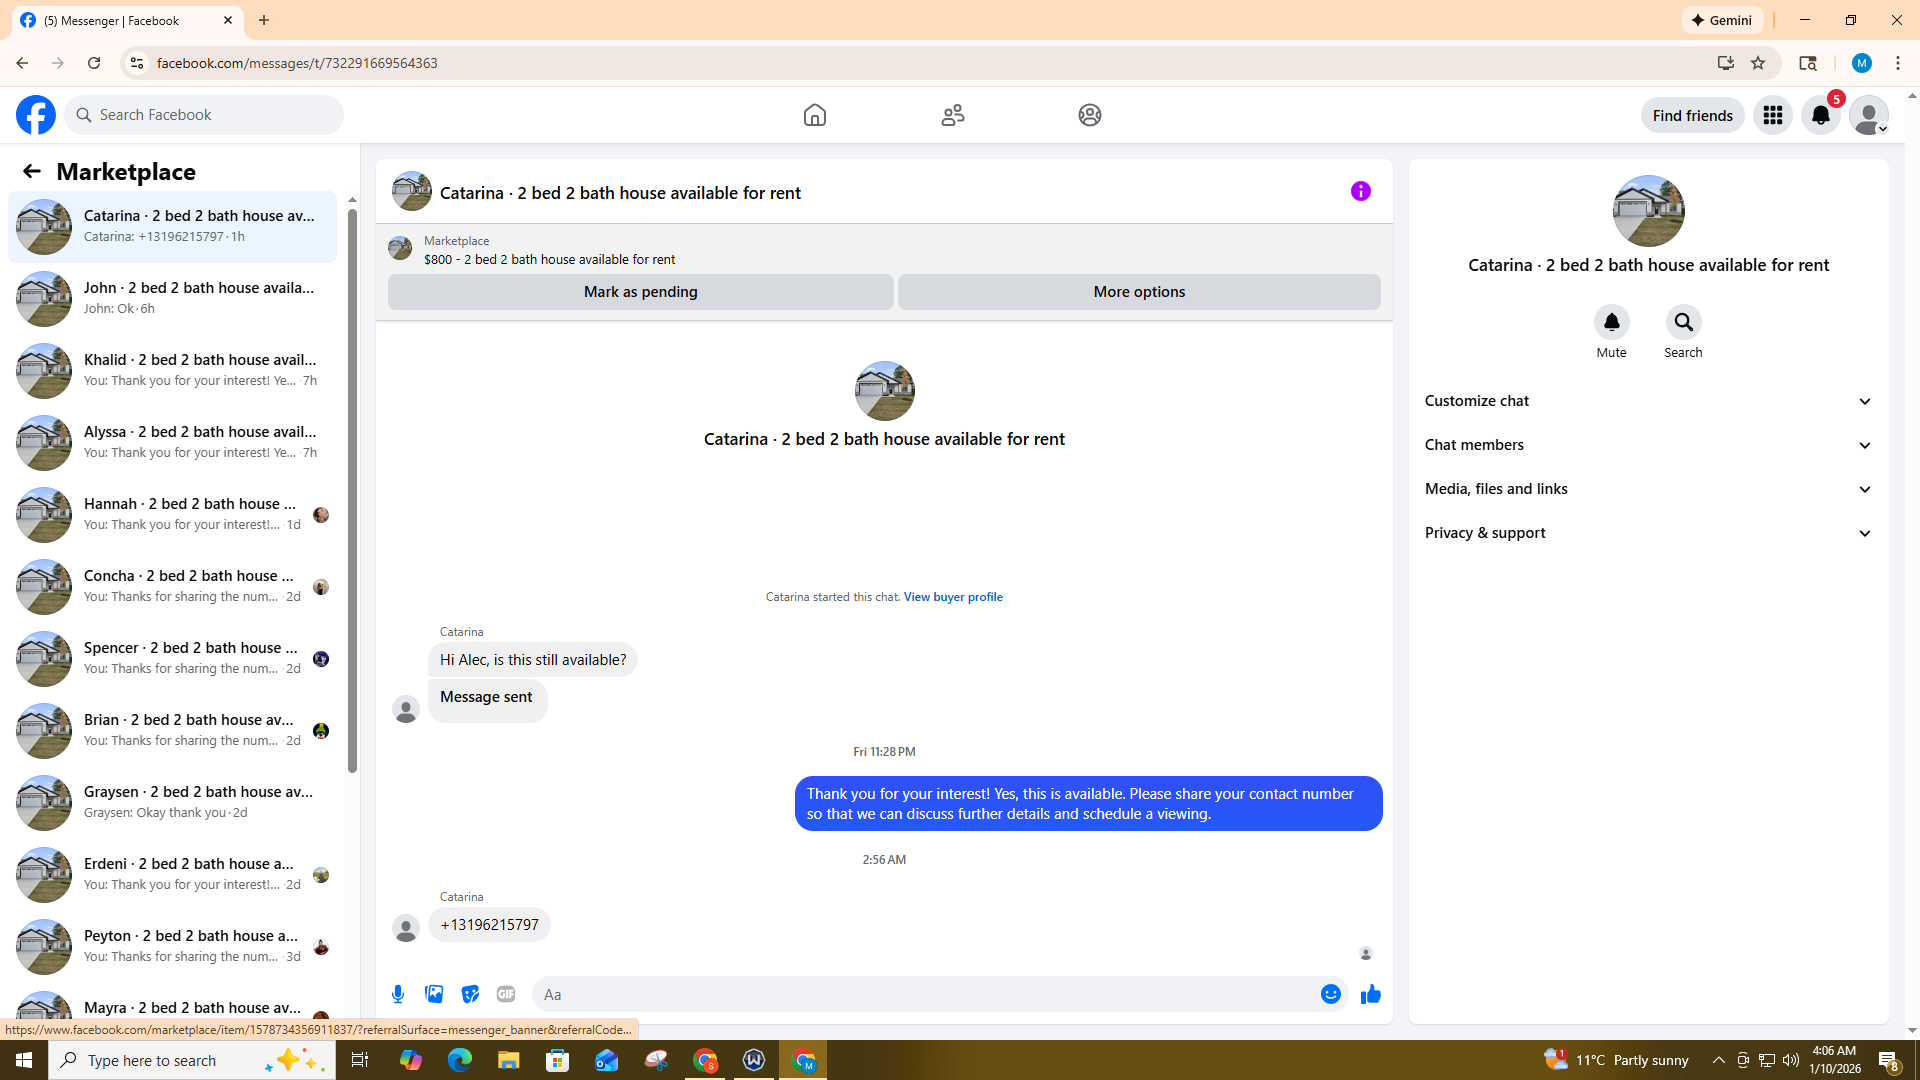Image resolution: width=1920 pixels, height=1080 pixels.
Task: Click the purple conversation info icon
Action: point(1360,191)
